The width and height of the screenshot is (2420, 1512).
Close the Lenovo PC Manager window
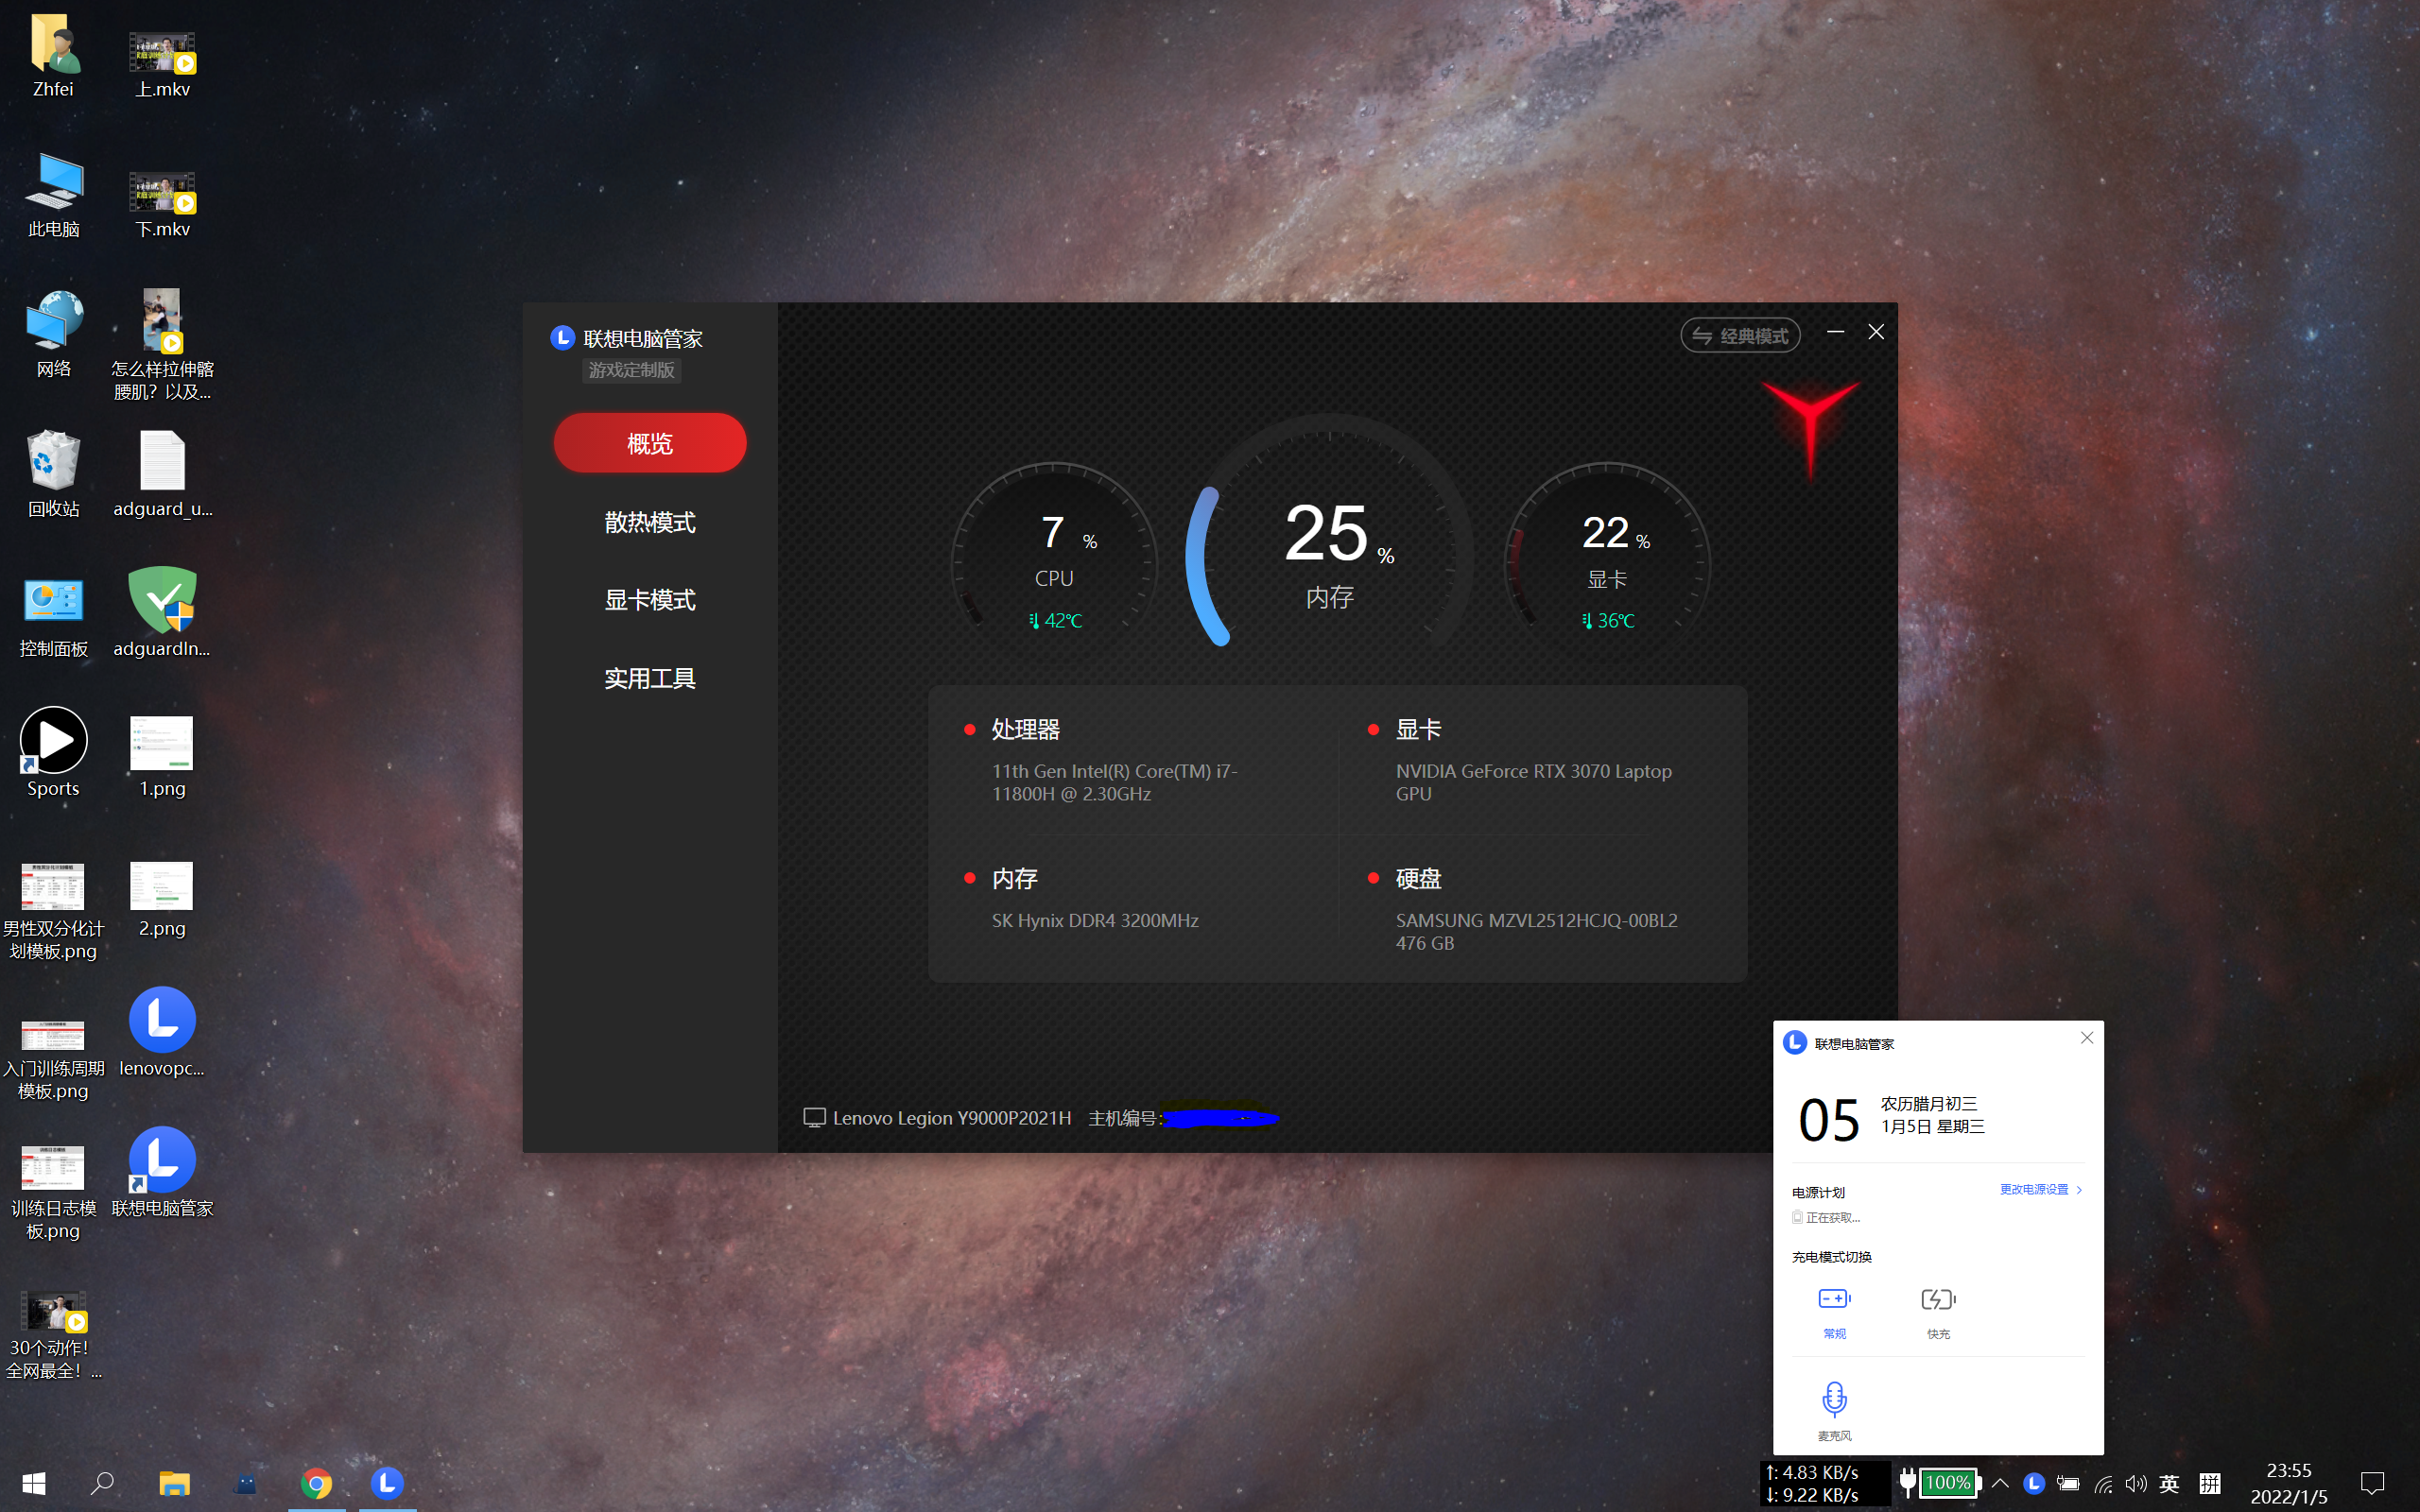tap(1876, 332)
